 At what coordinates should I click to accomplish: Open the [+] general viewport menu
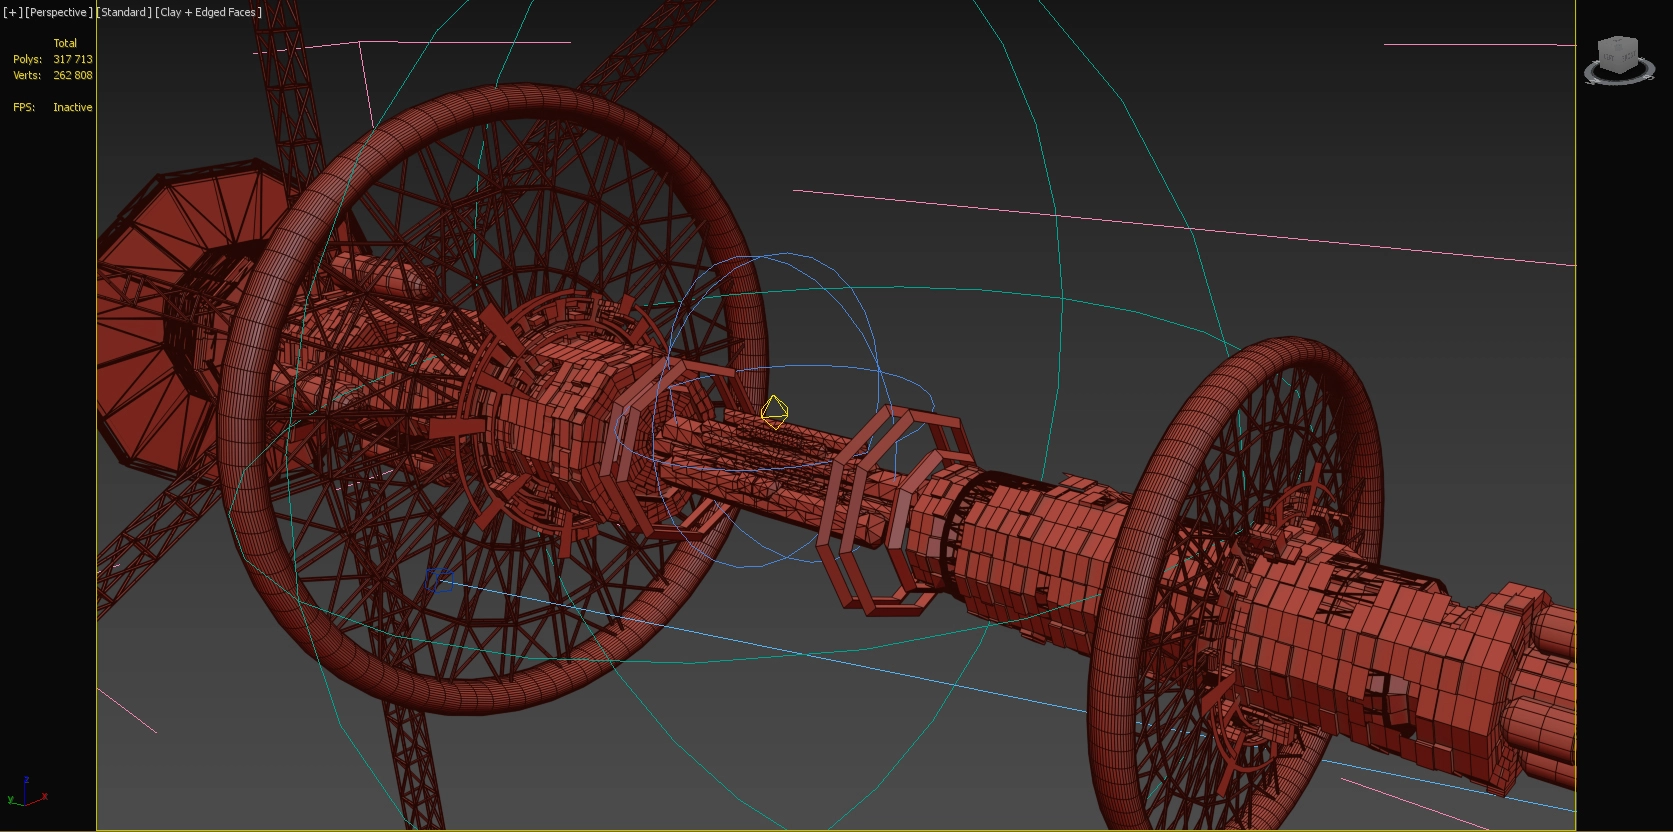pos(13,12)
